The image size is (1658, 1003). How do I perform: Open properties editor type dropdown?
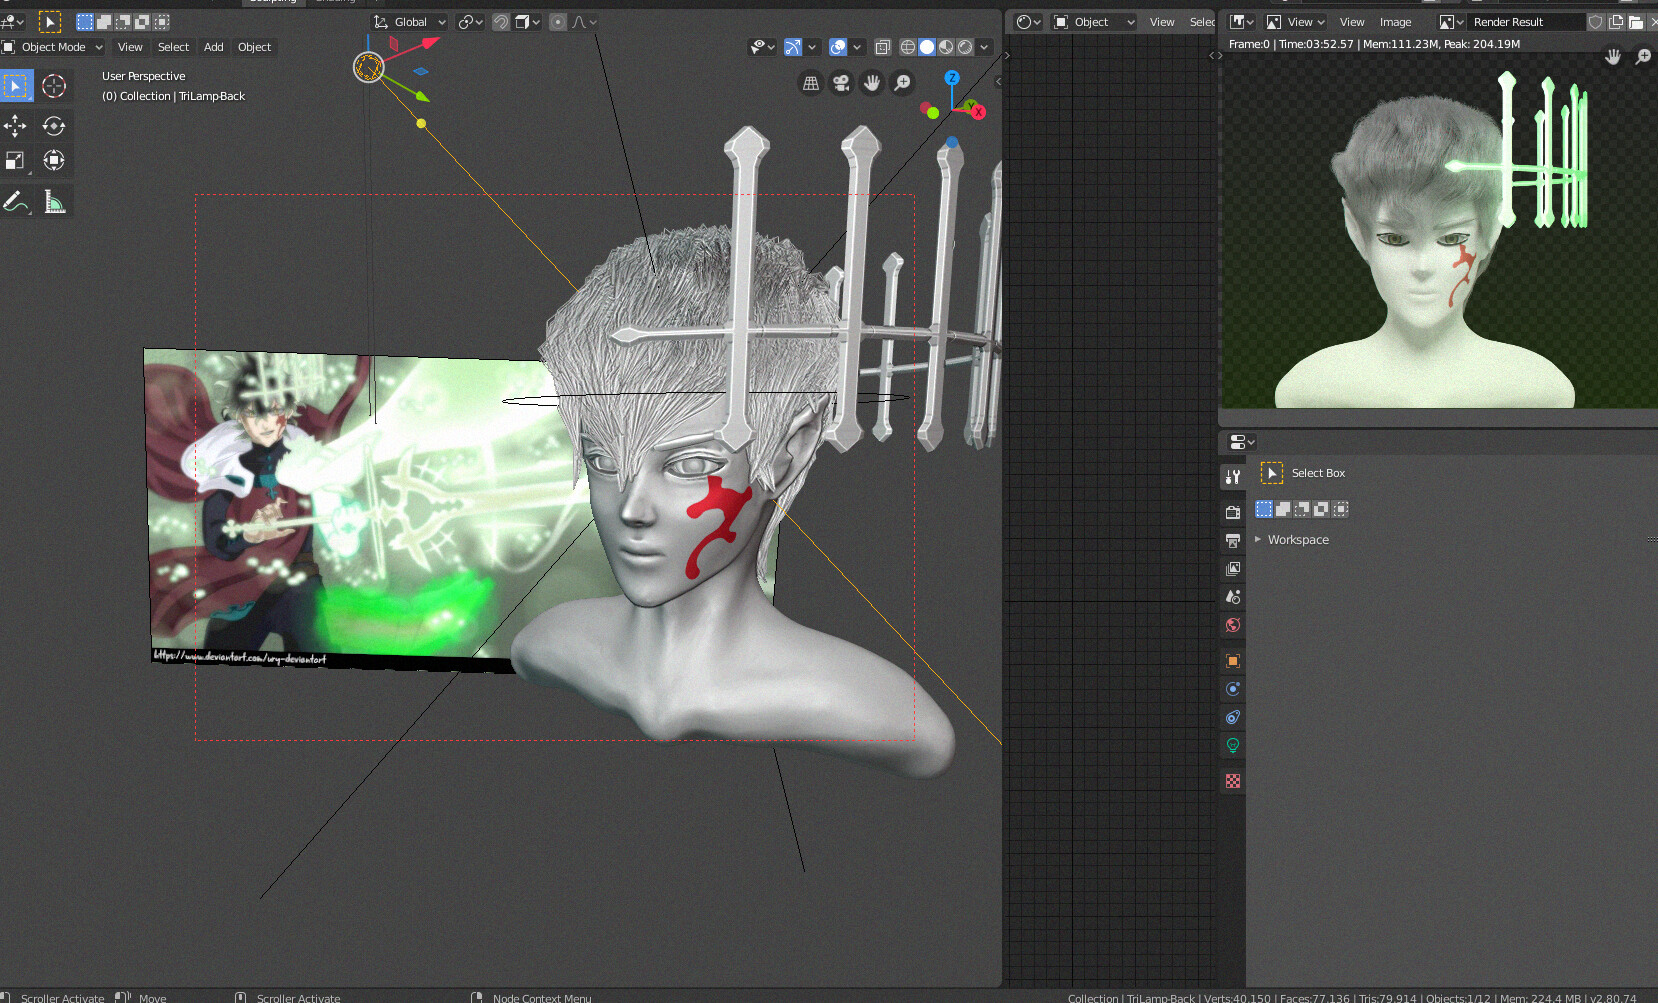tap(1241, 442)
